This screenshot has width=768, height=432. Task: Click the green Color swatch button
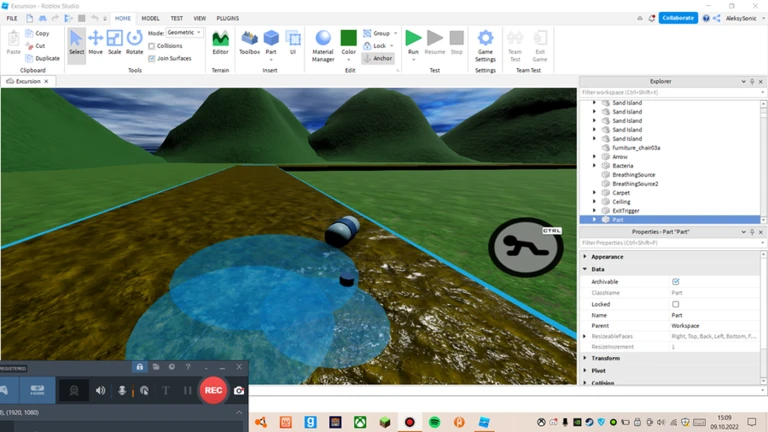[349, 38]
